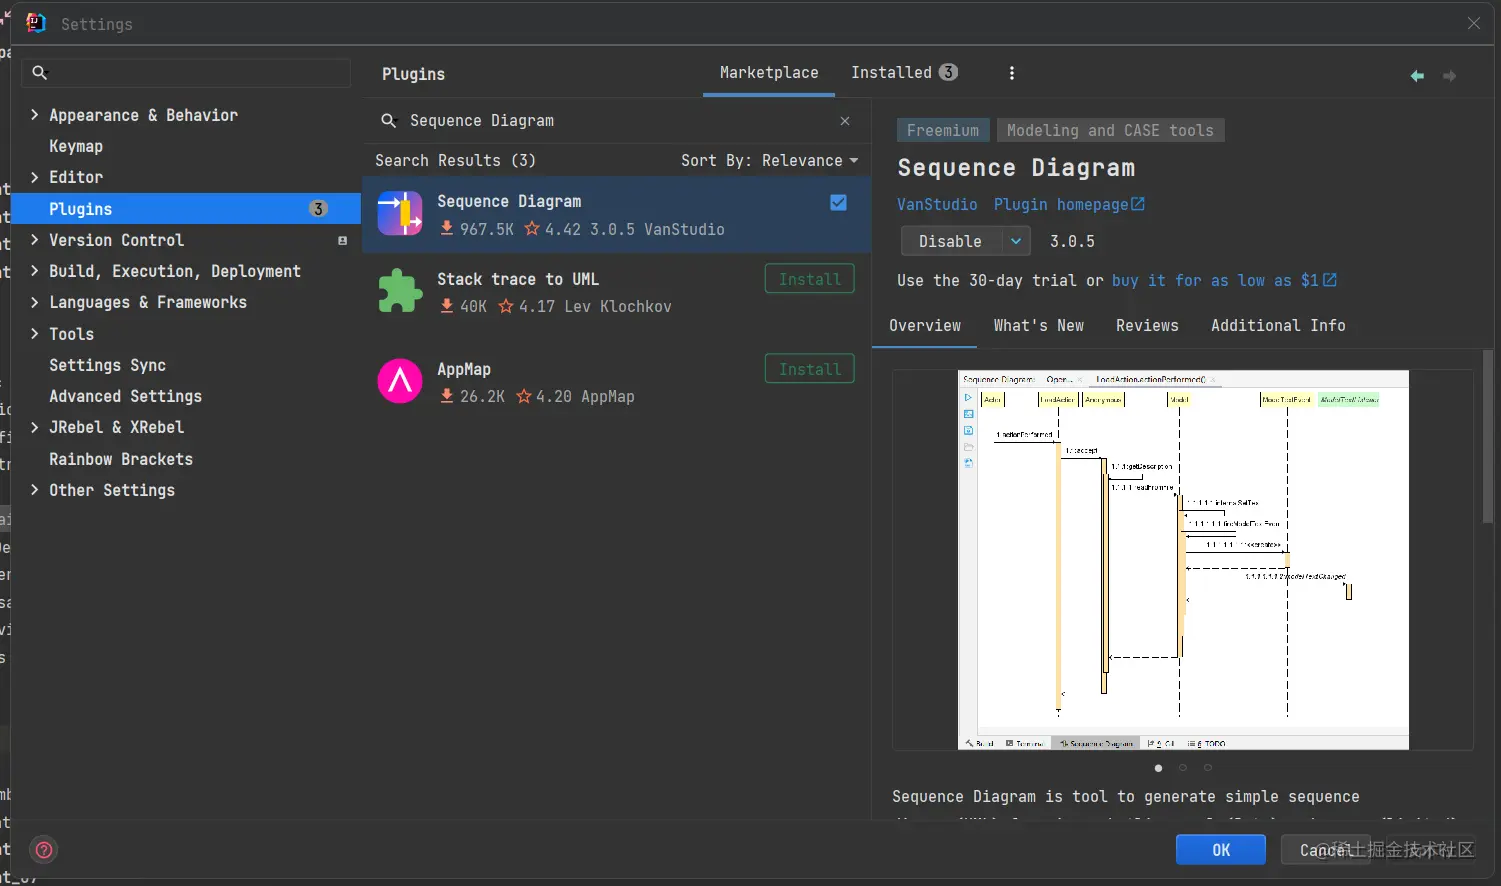The height and width of the screenshot is (886, 1501).
Task: Open the Disable button dropdown arrow
Action: click(x=1016, y=241)
